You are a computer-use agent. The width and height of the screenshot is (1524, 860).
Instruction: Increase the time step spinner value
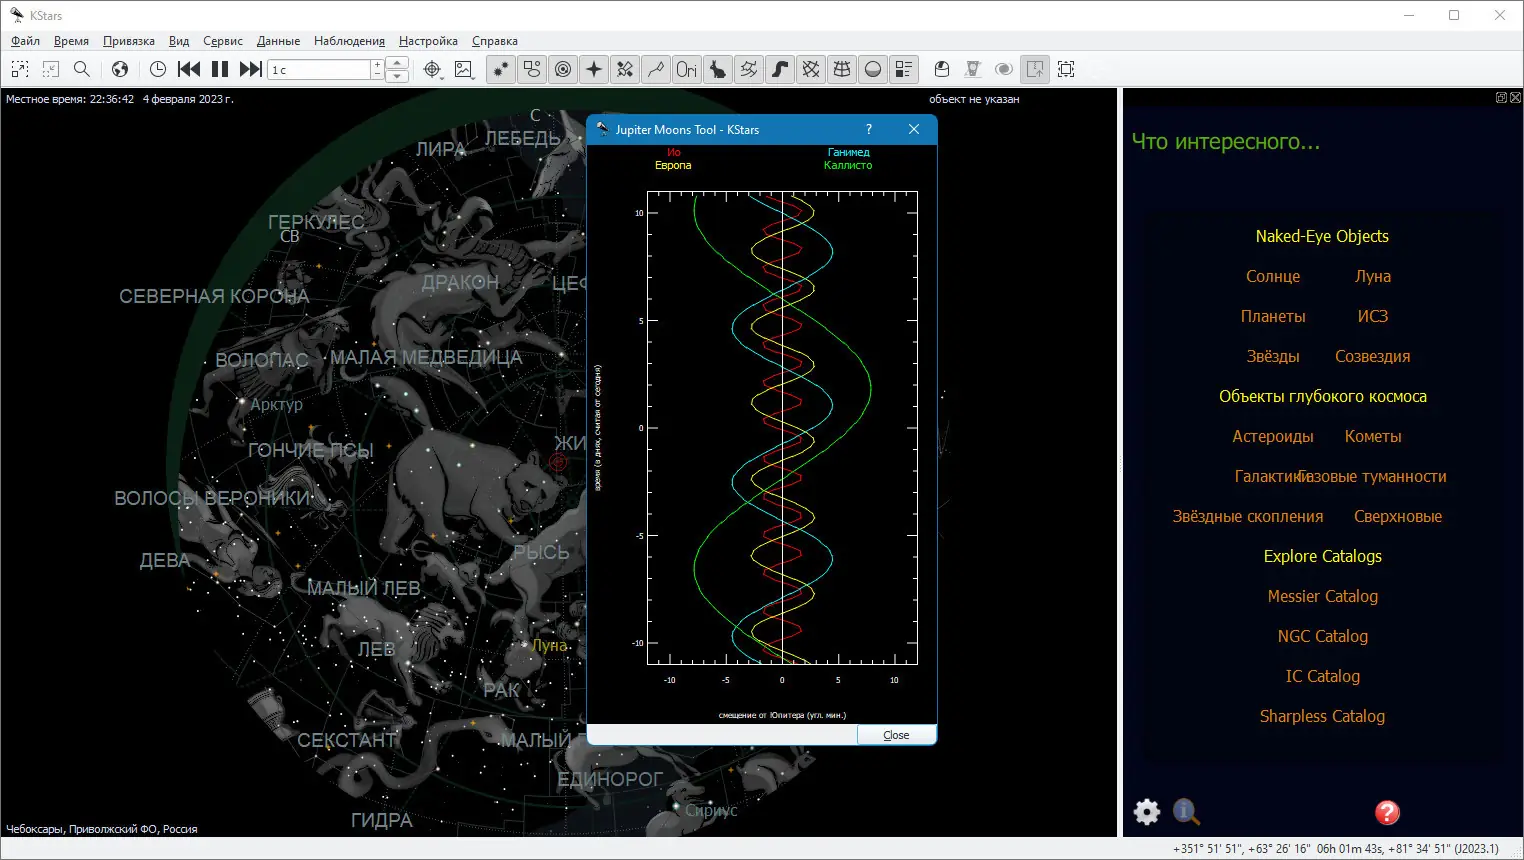click(x=377, y=64)
